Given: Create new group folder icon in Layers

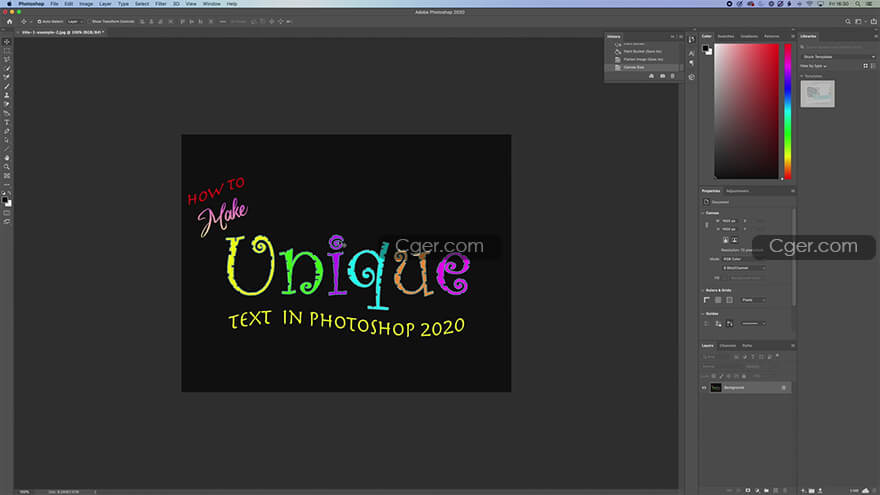Looking at the screenshot, I should [x=766, y=491].
